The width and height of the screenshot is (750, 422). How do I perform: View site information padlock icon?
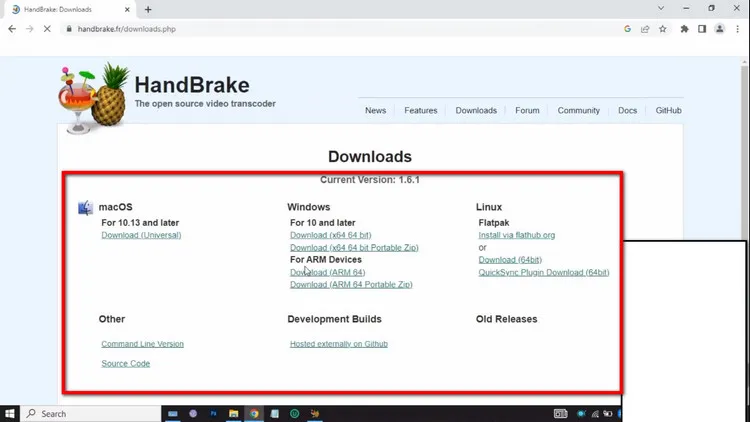[69, 29]
